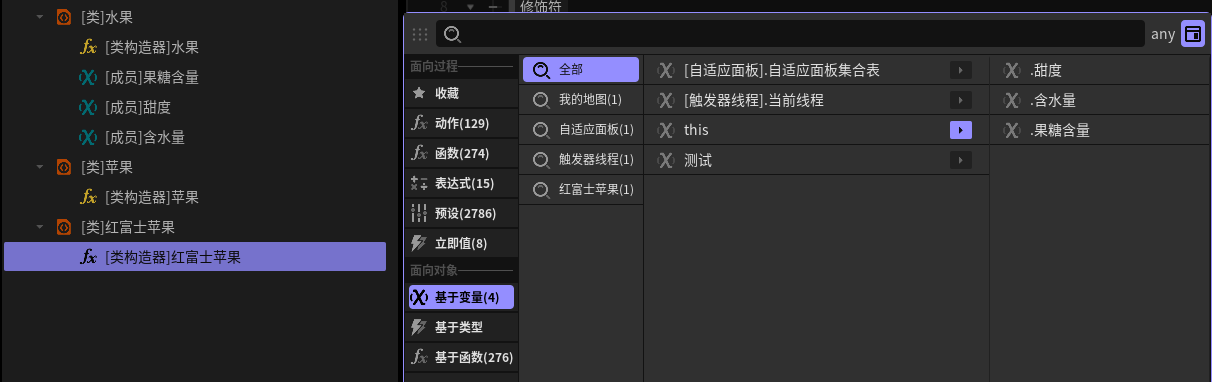Viewport: 1212px width, 382px height.
Task: Click the expression icon beside 表达式(15)
Action: coord(419,183)
